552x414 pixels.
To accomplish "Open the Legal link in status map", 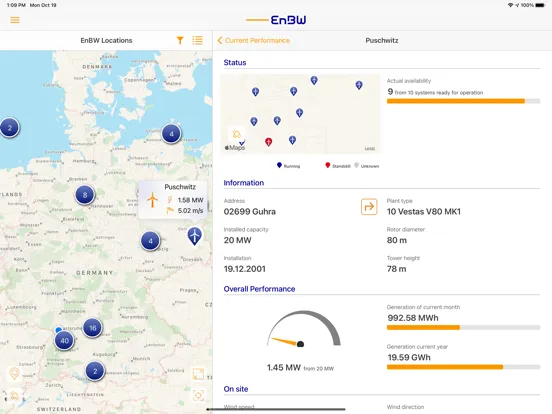I will coord(370,149).
